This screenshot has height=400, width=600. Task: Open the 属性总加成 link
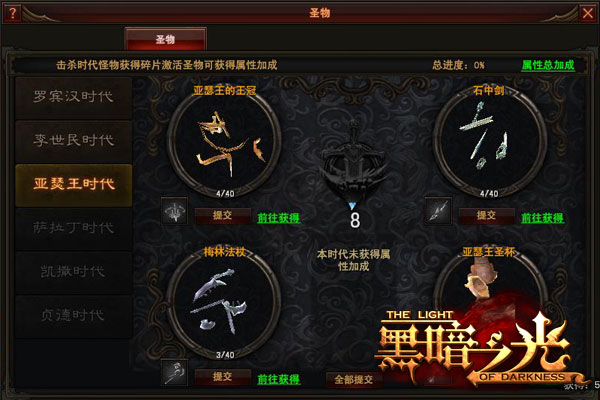click(x=548, y=65)
